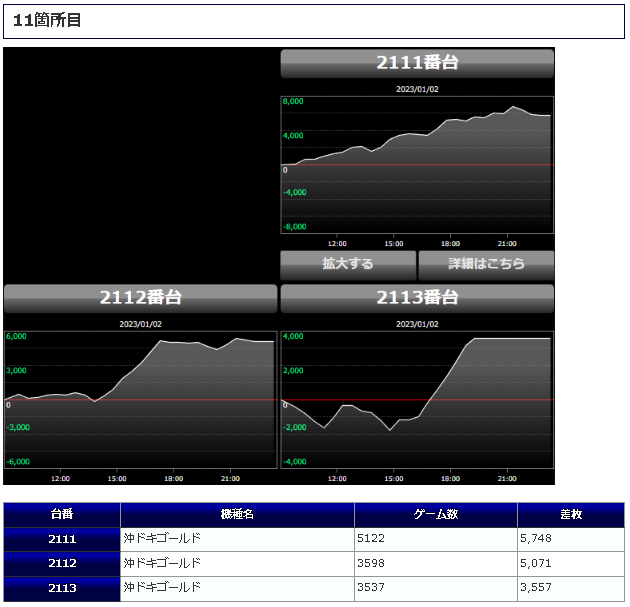
Task: Click the 12:00 time label under 2112 graph
Action: 60,478
